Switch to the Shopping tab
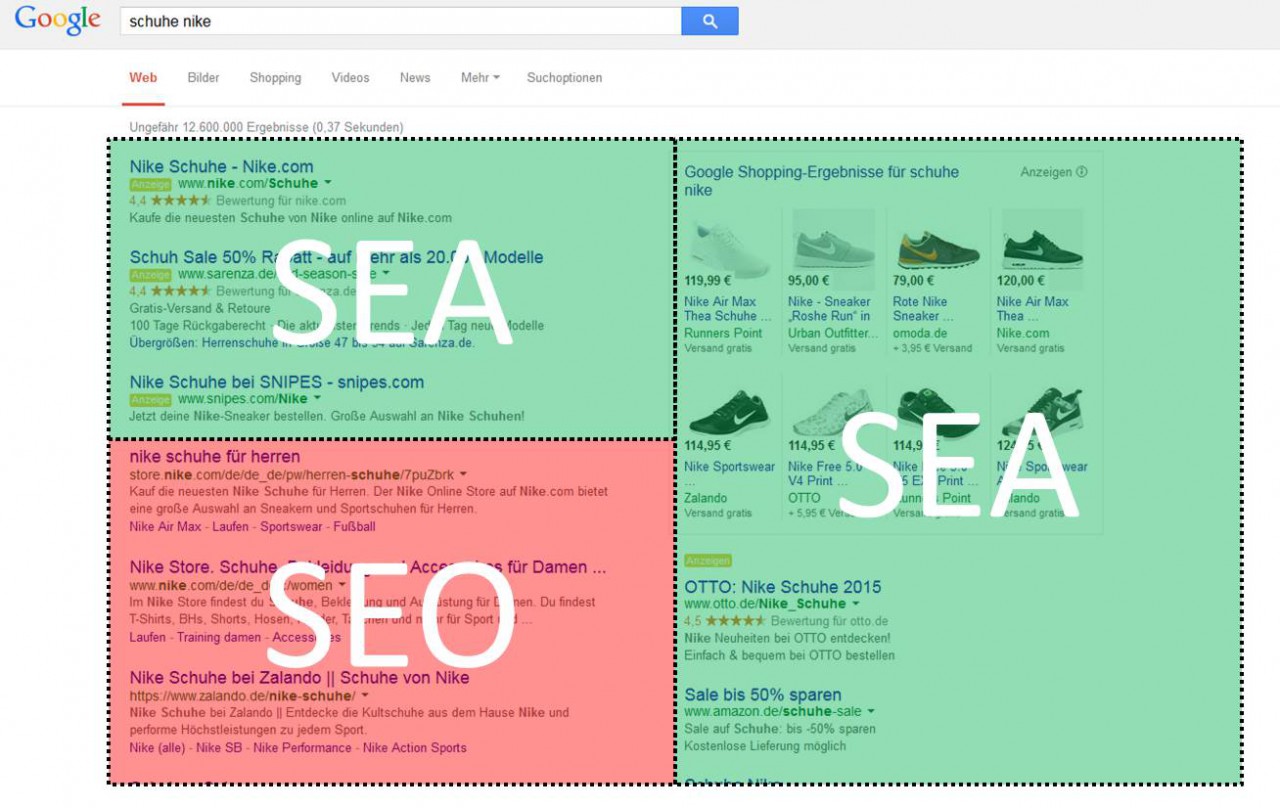Image resolution: width=1280 pixels, height=808 pixels. coord(275,78)
